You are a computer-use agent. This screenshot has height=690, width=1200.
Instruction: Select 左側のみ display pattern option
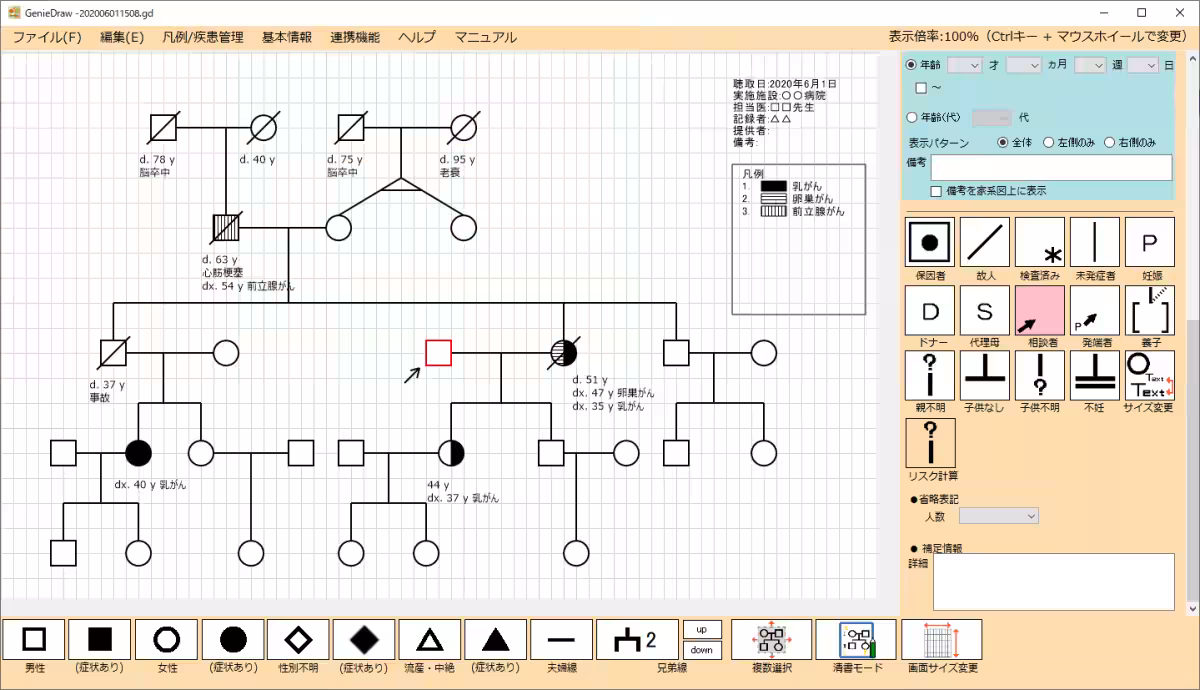pos(1049,143)
